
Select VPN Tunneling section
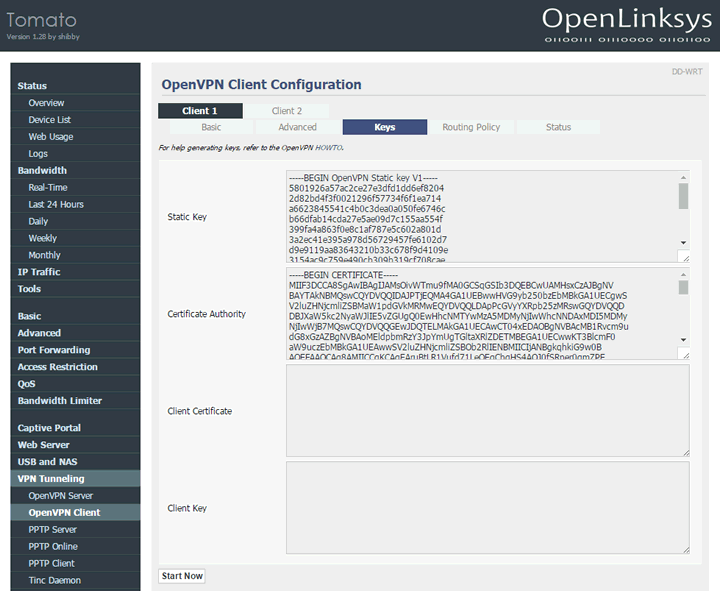(x=75, y=478)
